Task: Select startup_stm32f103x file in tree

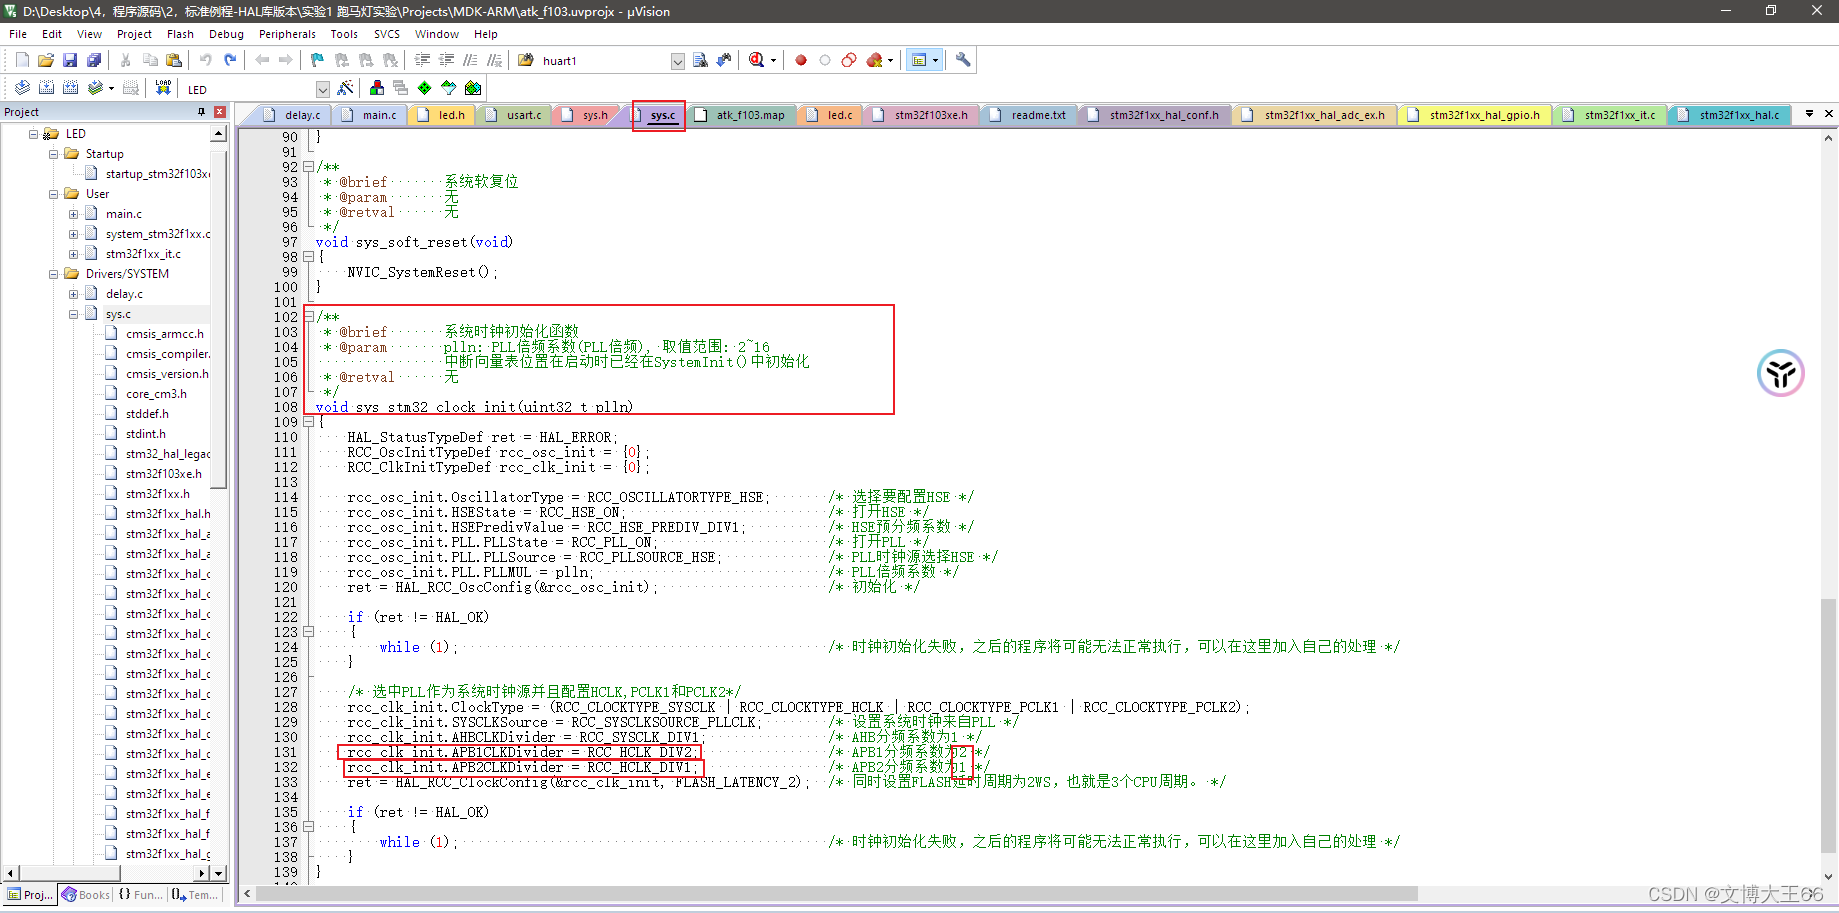Action: [x=157, y=174]
